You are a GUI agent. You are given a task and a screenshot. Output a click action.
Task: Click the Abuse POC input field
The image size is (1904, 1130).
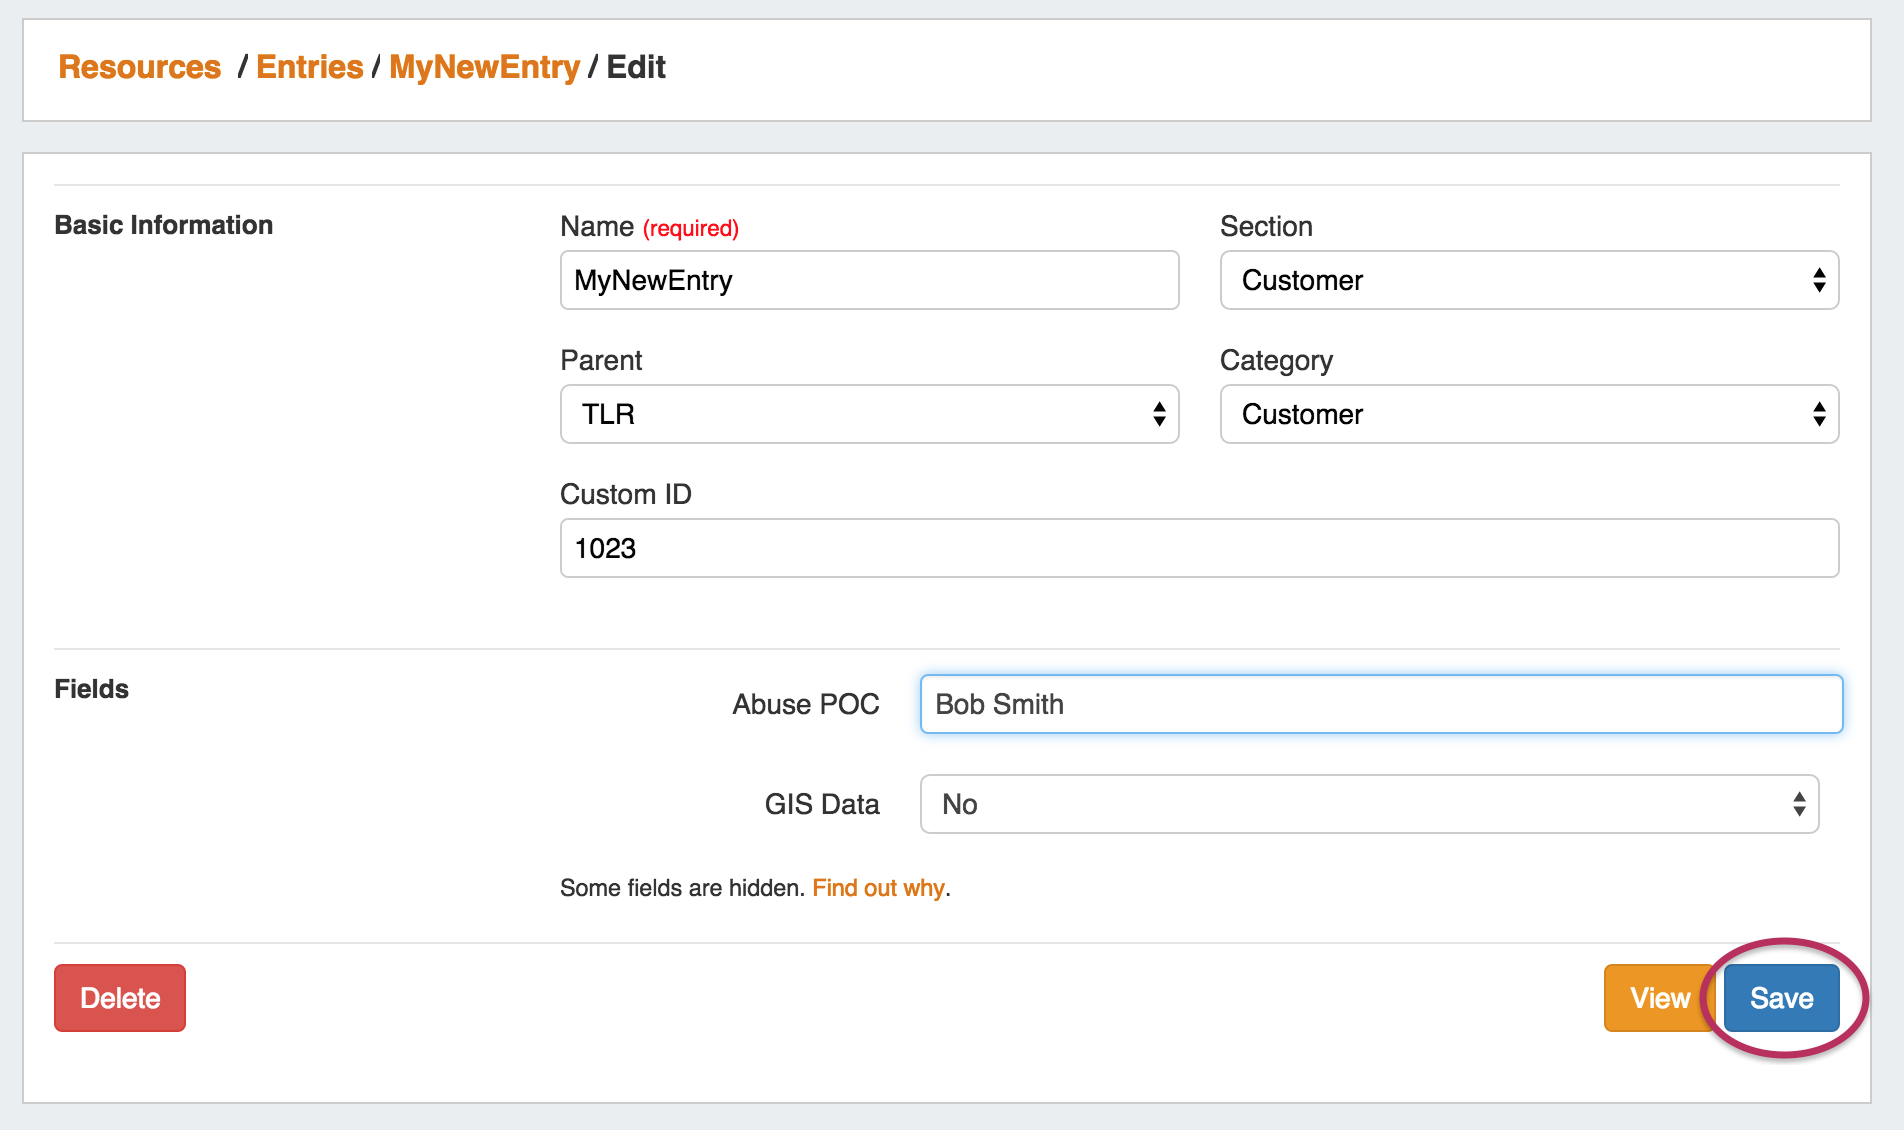1380,704
